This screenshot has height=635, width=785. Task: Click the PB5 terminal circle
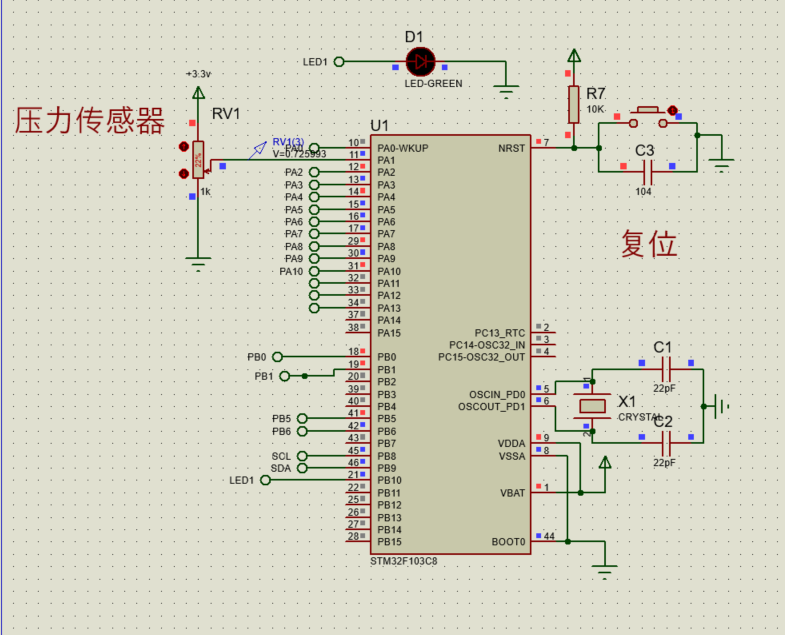[302, 418]
